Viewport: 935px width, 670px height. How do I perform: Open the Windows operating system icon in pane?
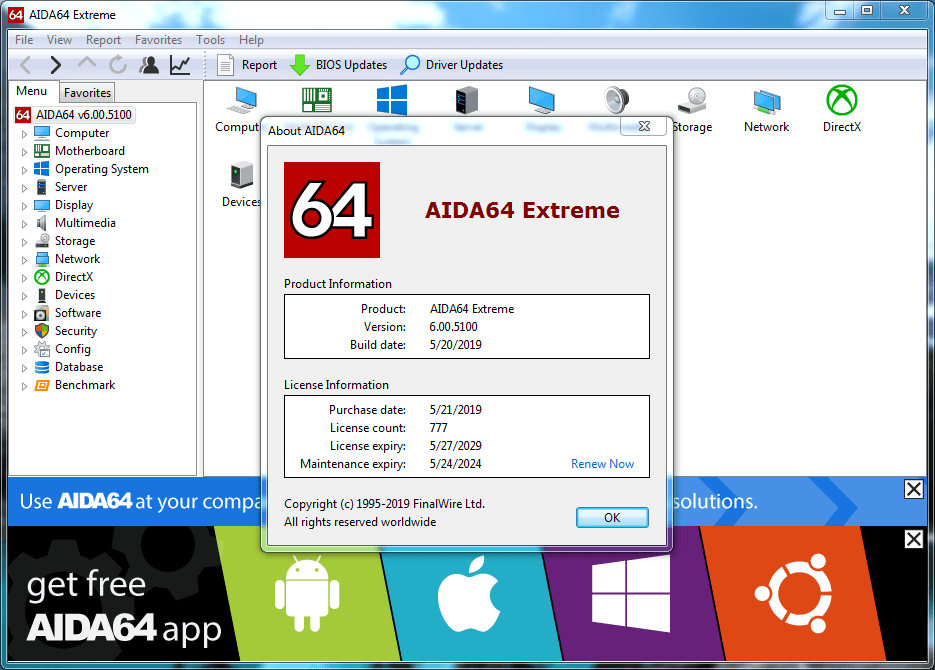tap(392, 100)
